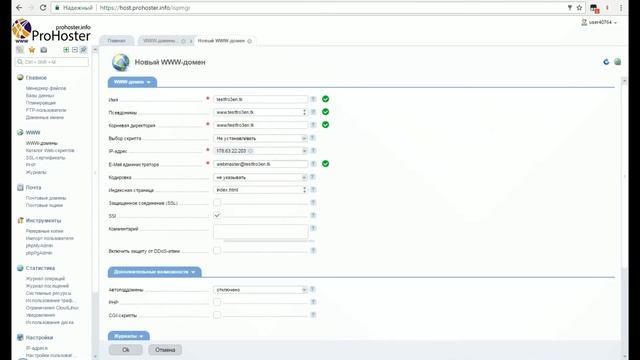Viewport: 640px width, 360px height.
Task: Click the help icon next to Комментарий
Action: (x=313, y=229)
